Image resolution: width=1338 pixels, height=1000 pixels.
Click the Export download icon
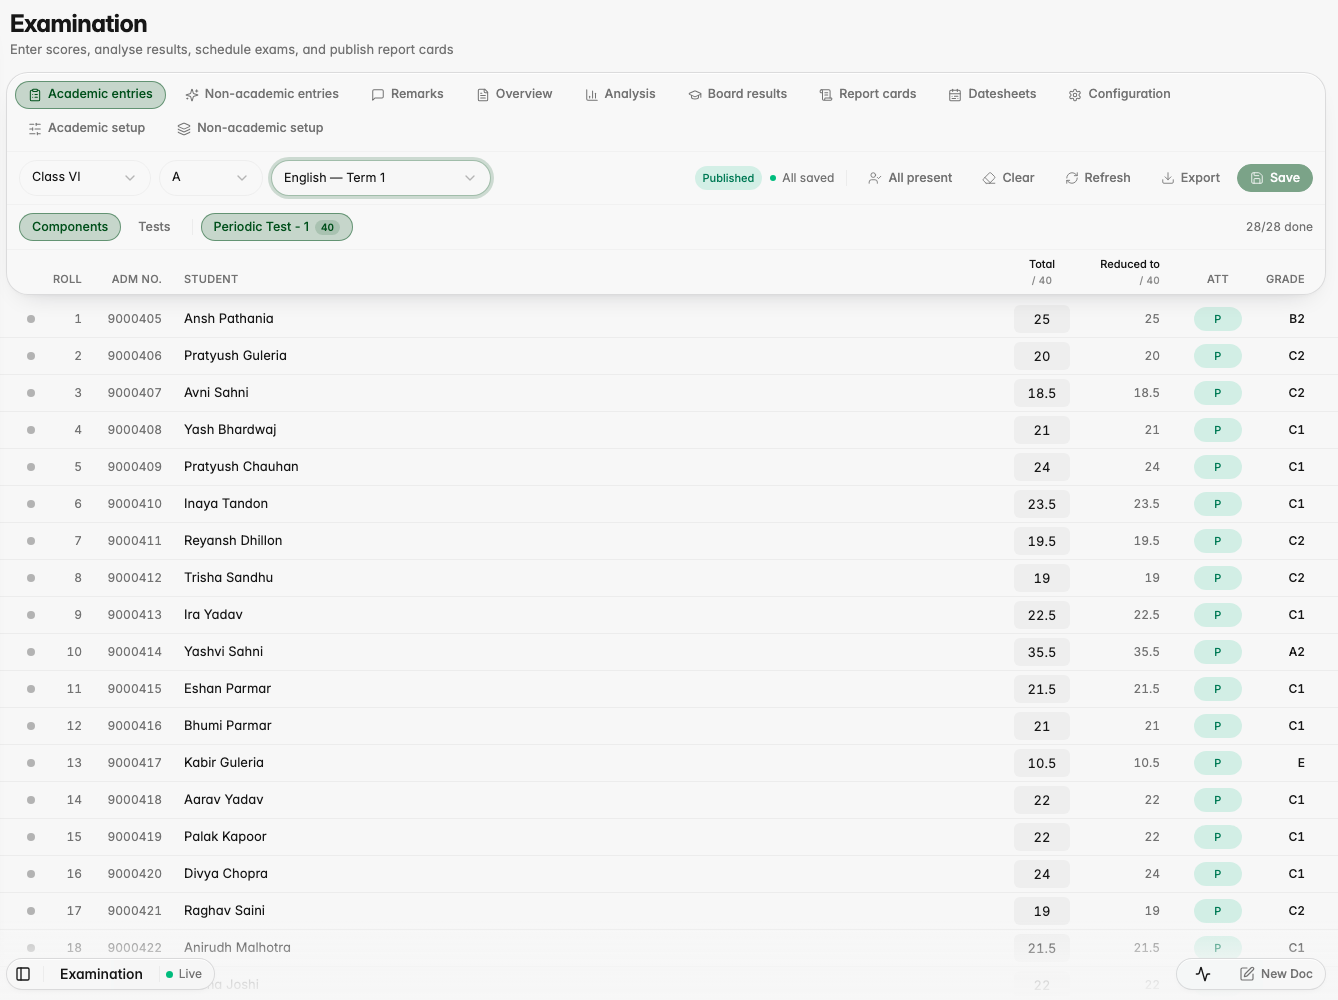1167,178
